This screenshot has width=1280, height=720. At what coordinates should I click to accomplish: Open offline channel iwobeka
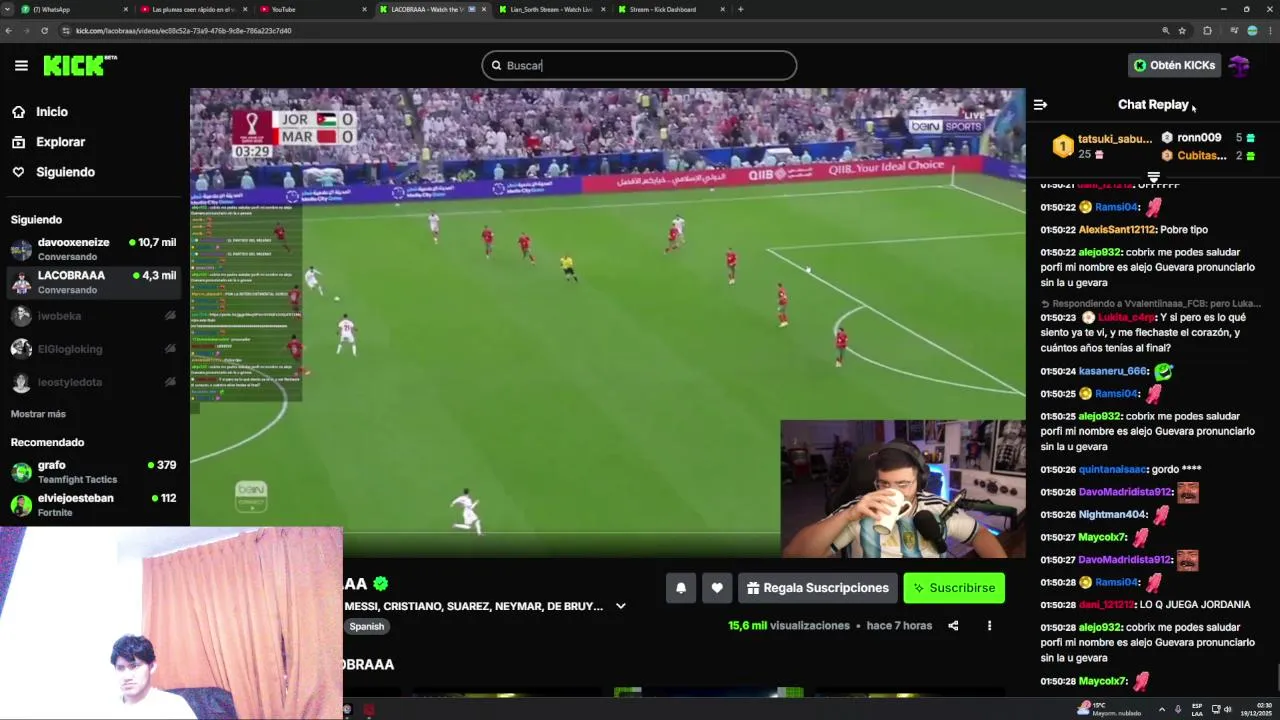pyautogui.click(x=93, y=316)
